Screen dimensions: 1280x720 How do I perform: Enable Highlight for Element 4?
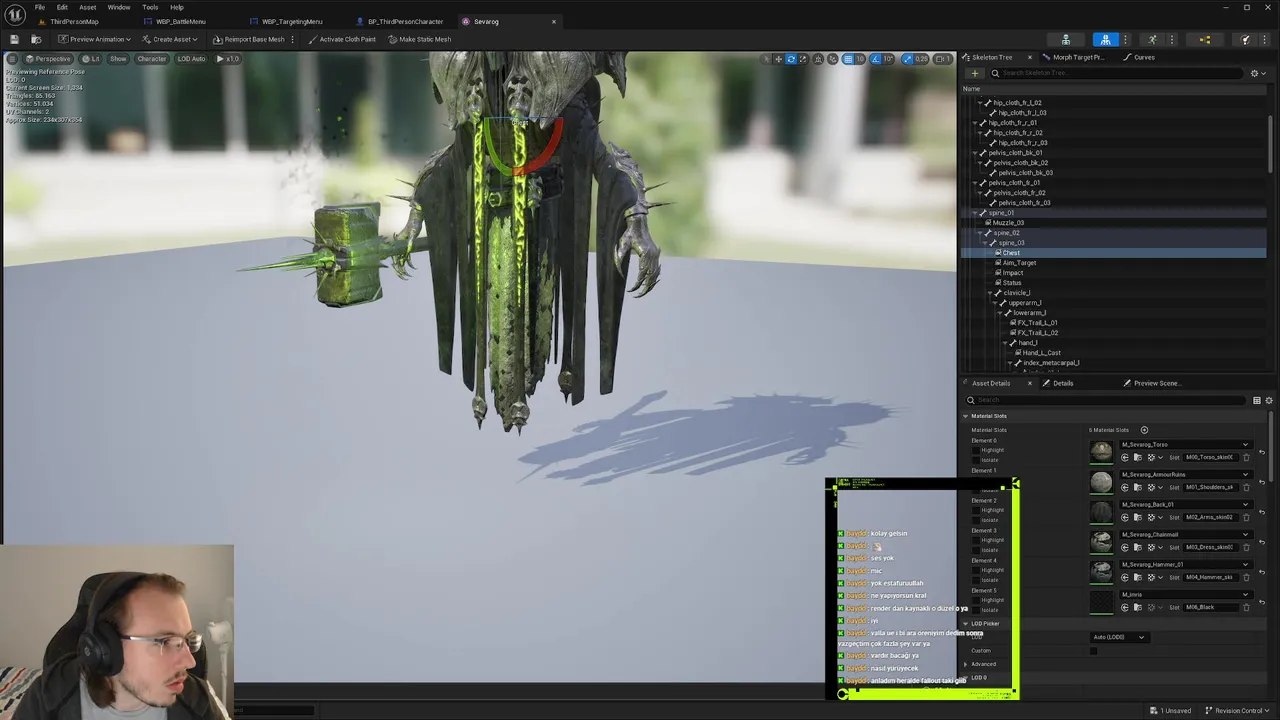(x=977, y=570)
